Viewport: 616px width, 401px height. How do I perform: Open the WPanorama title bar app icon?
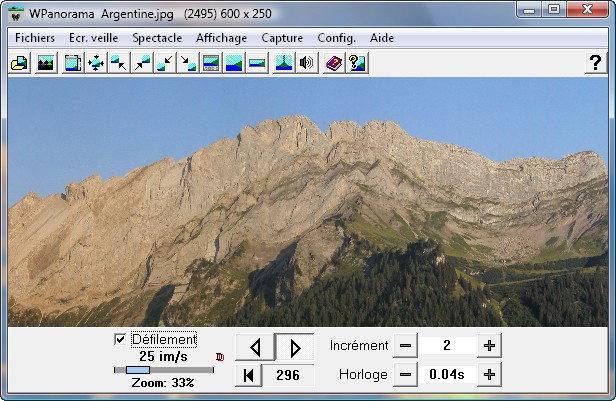pos(16,14)
